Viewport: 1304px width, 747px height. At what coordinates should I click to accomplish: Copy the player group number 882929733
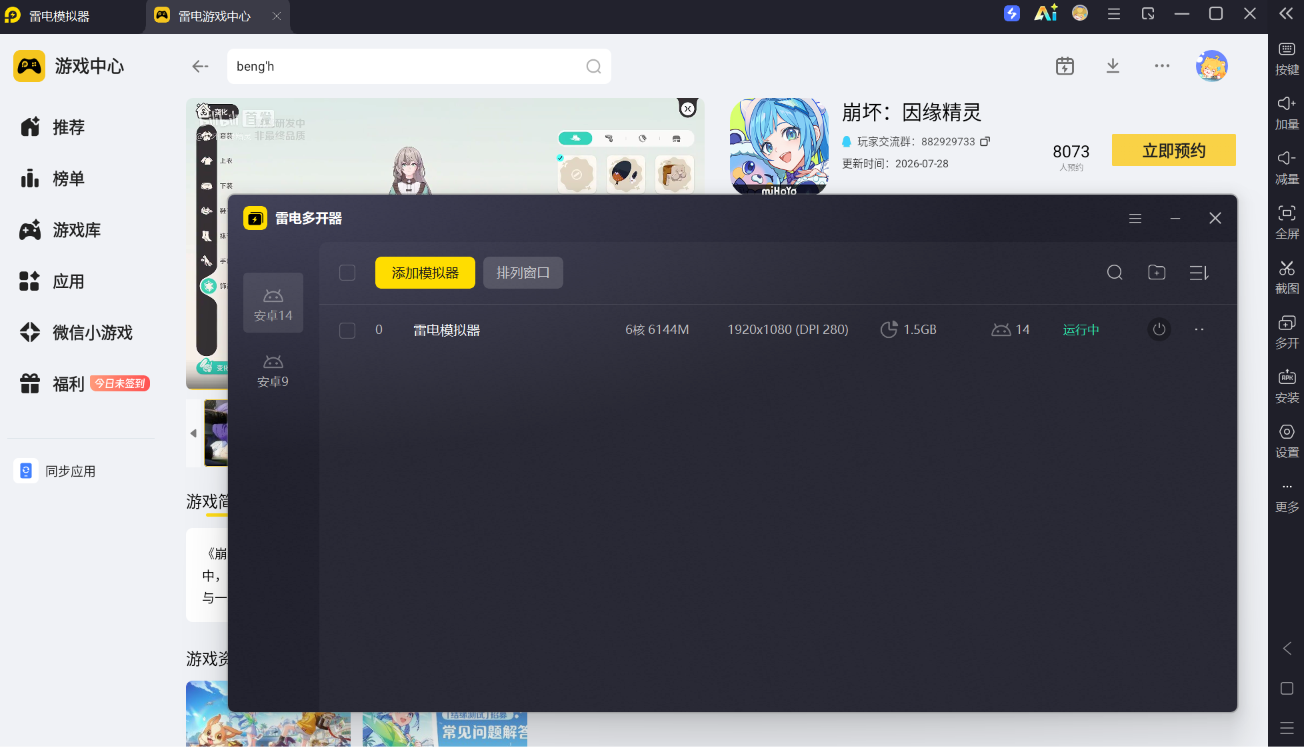985,142
